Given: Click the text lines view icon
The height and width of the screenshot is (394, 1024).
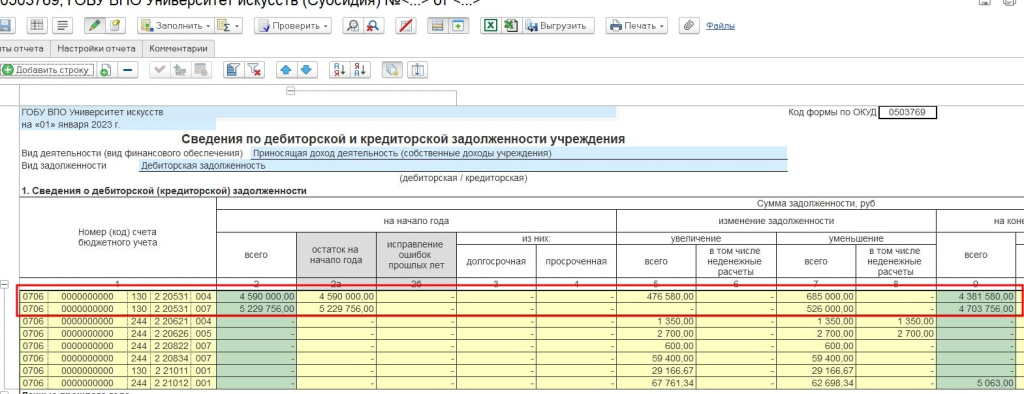Looking at the screenshot, I should 63,25.
